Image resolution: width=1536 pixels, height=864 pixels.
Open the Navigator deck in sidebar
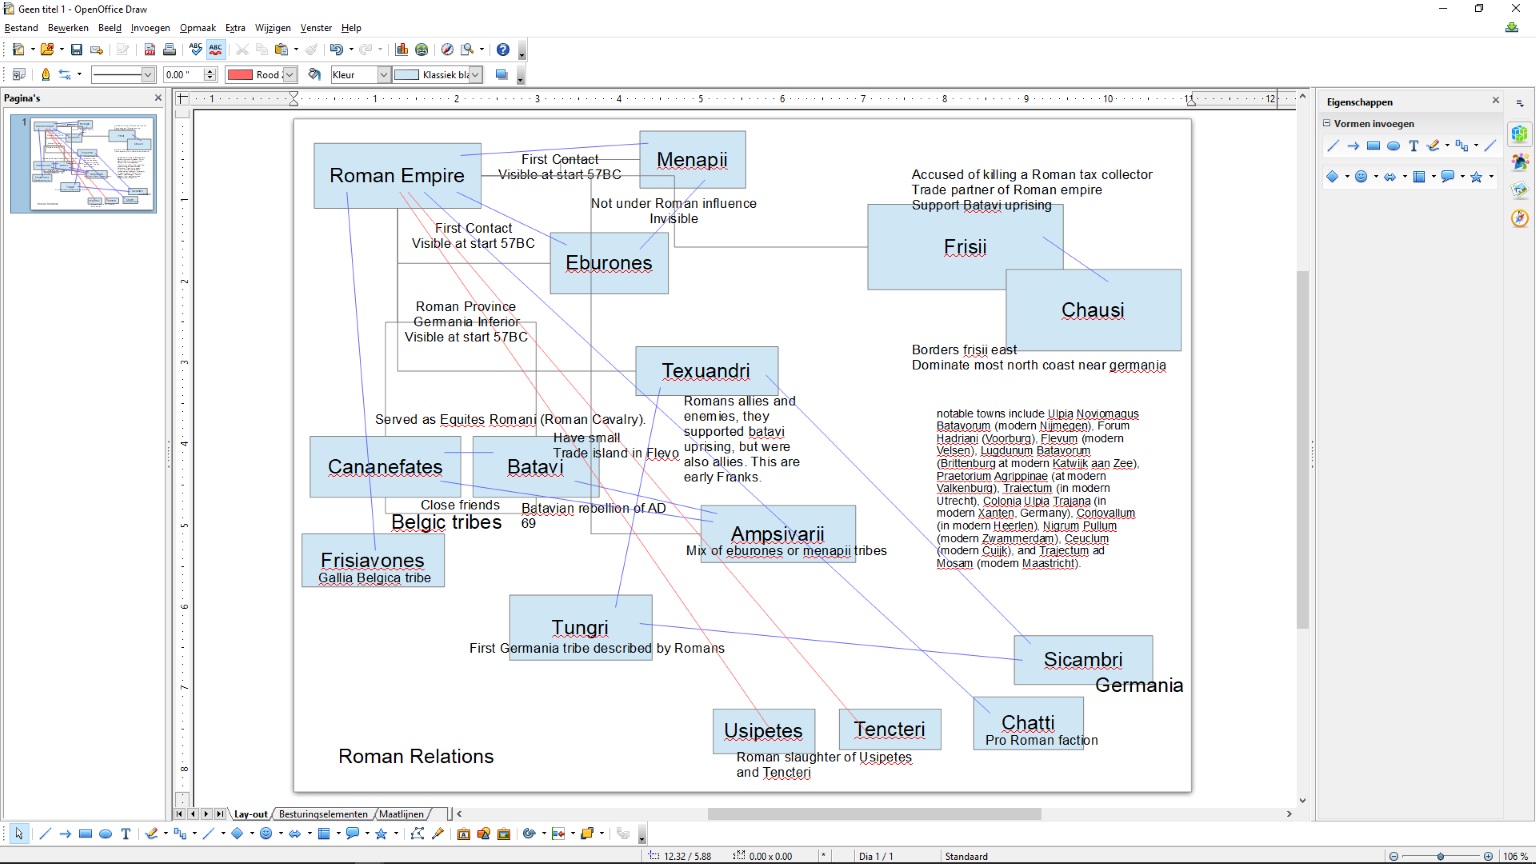1520,218
